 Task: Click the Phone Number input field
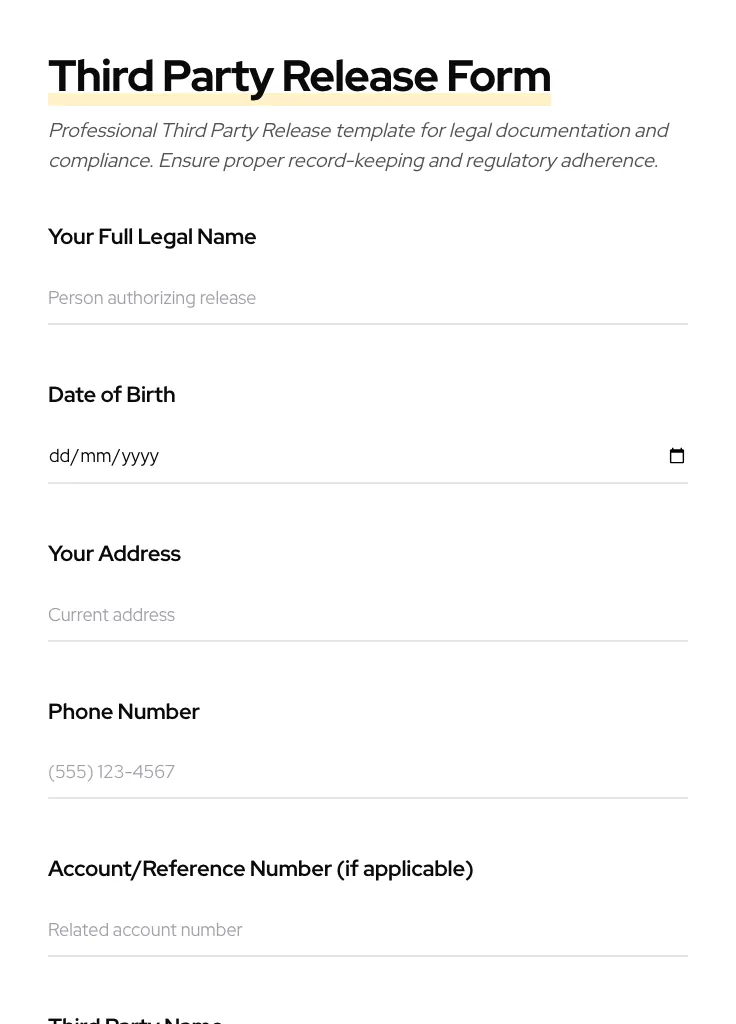point(367,772)
